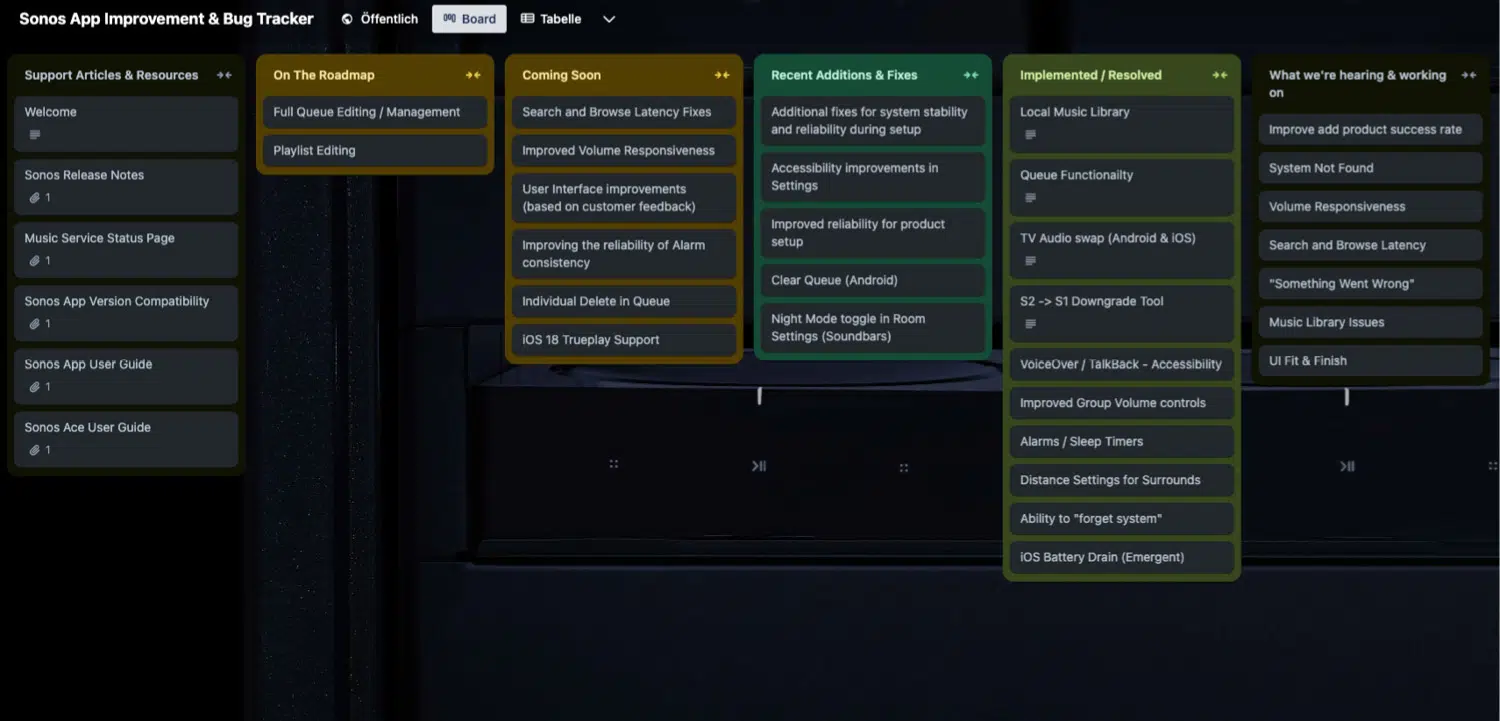Screen dimensions: 1500x721
Task: Open VoiceOver / TalkBack - Accessibility card
Action: 1122,364
